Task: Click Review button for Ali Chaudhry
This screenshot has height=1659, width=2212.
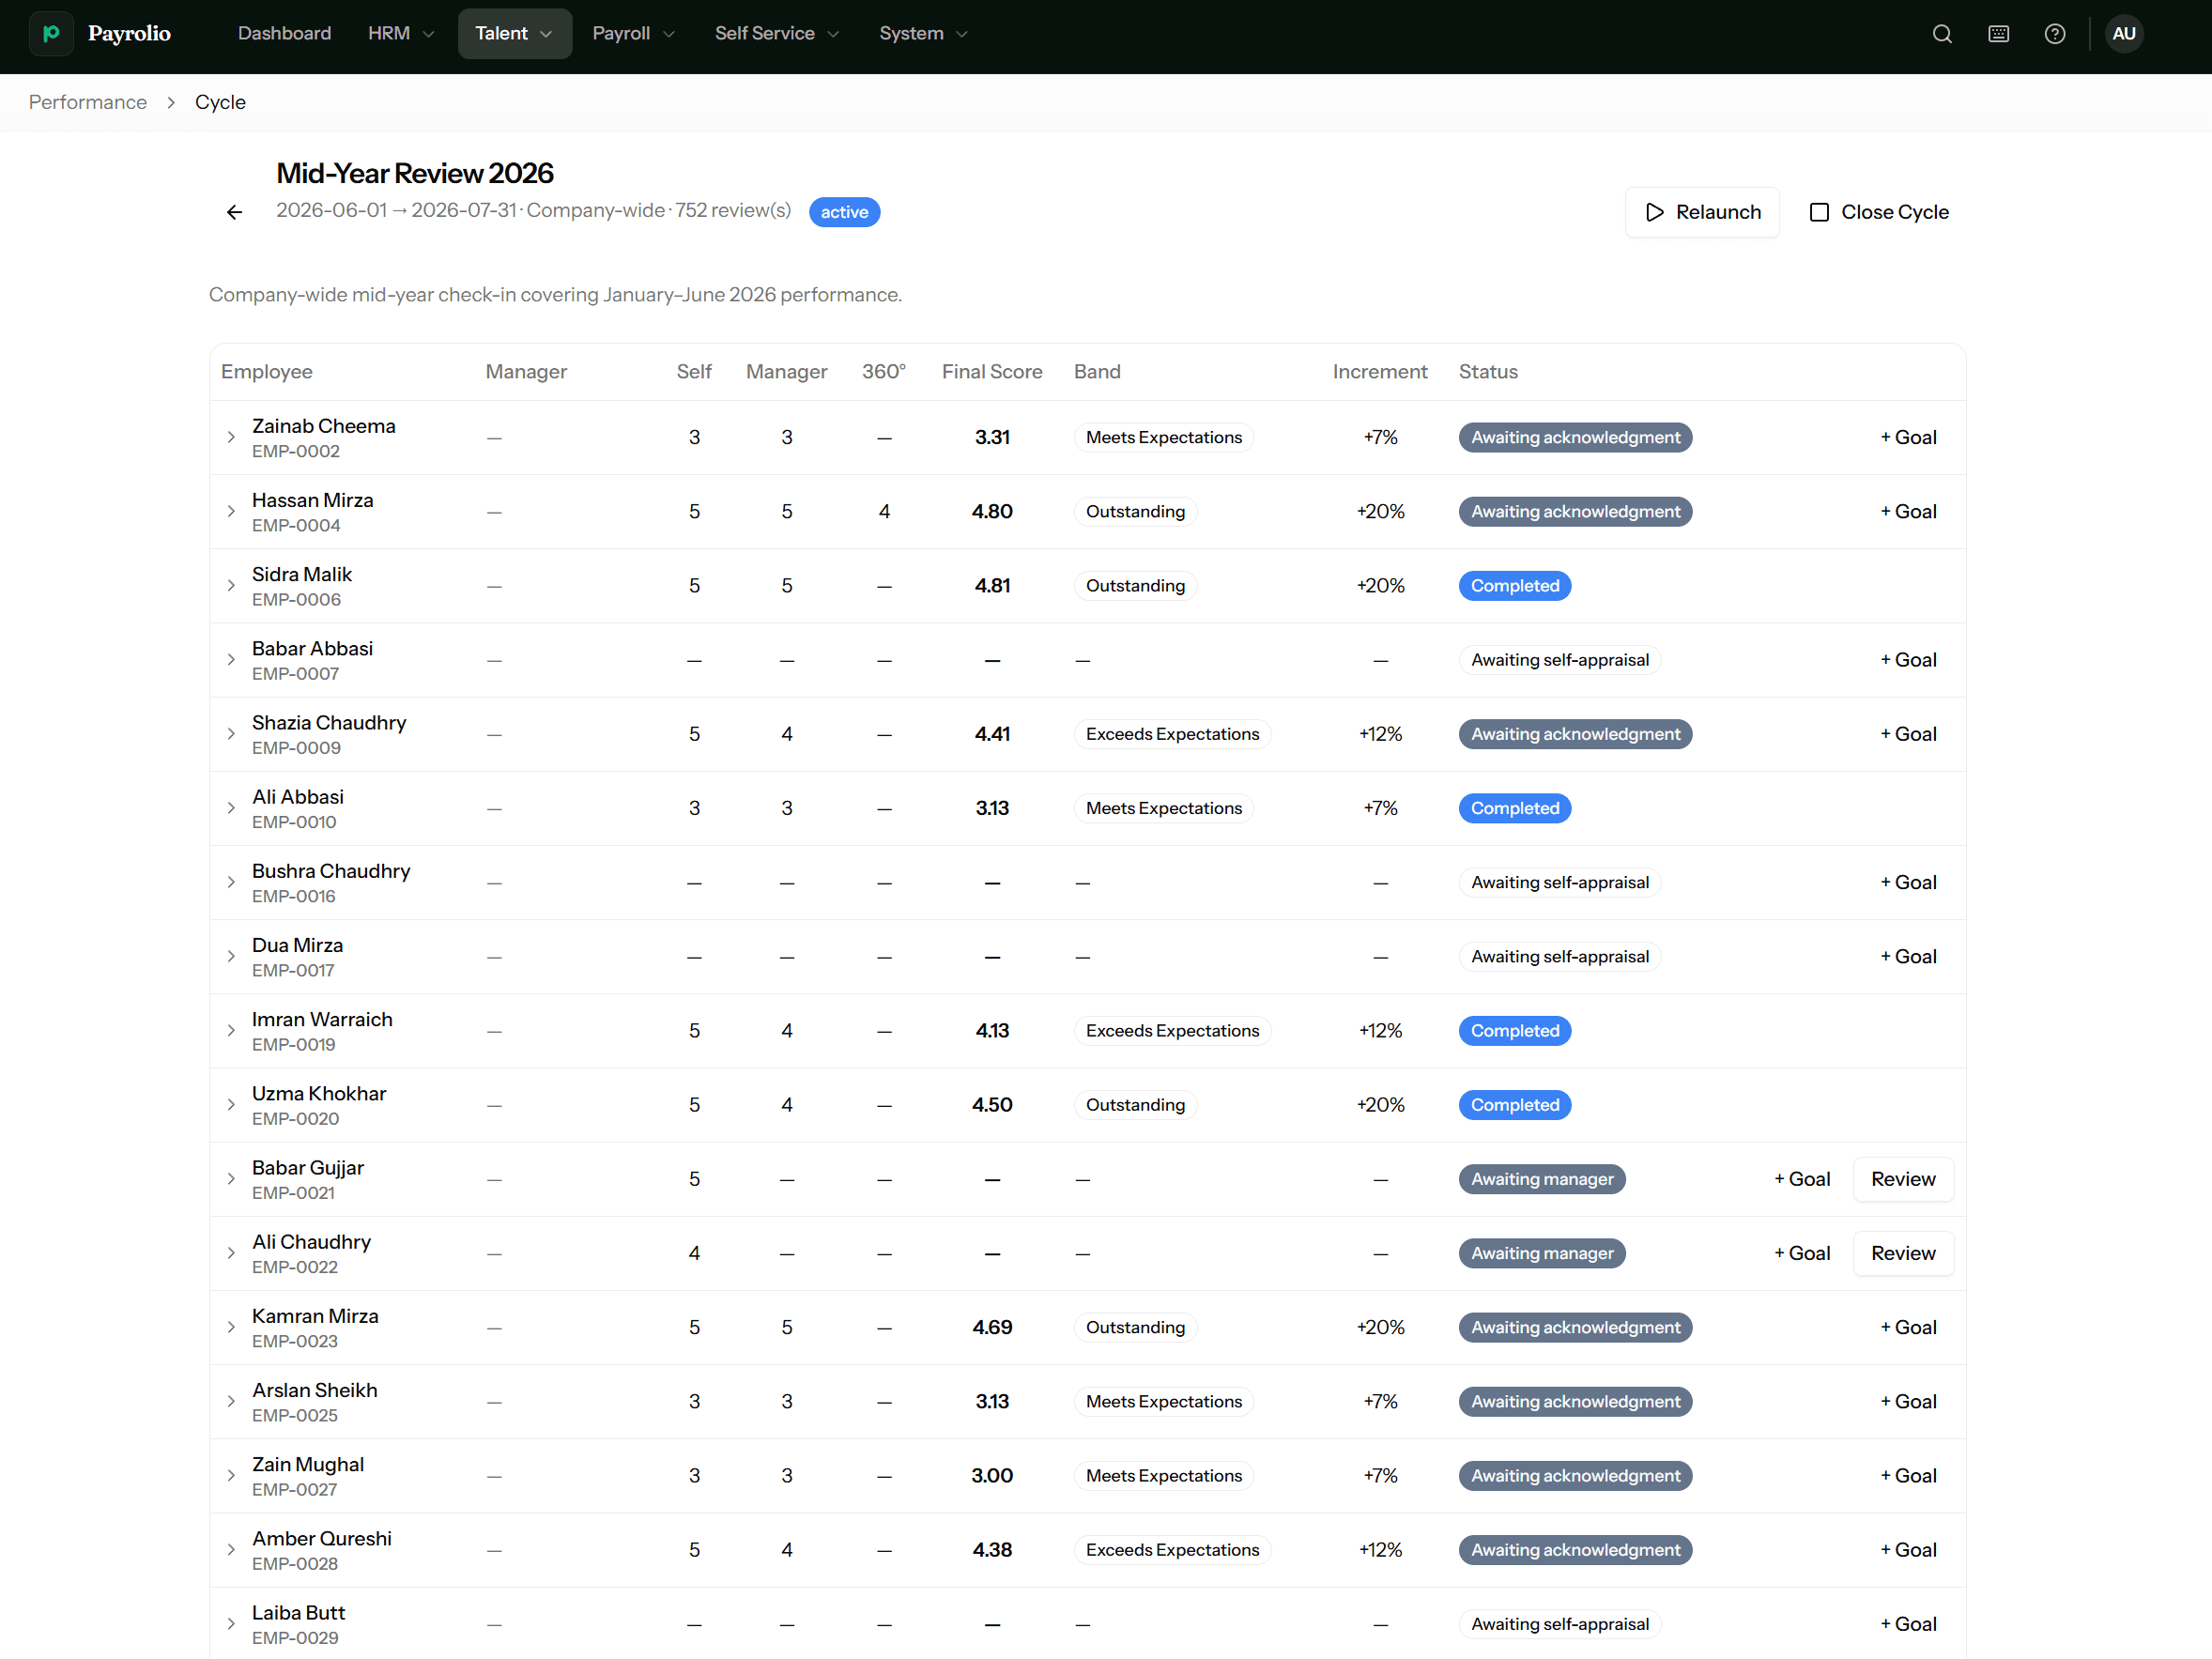Action: point(1903,1253)
